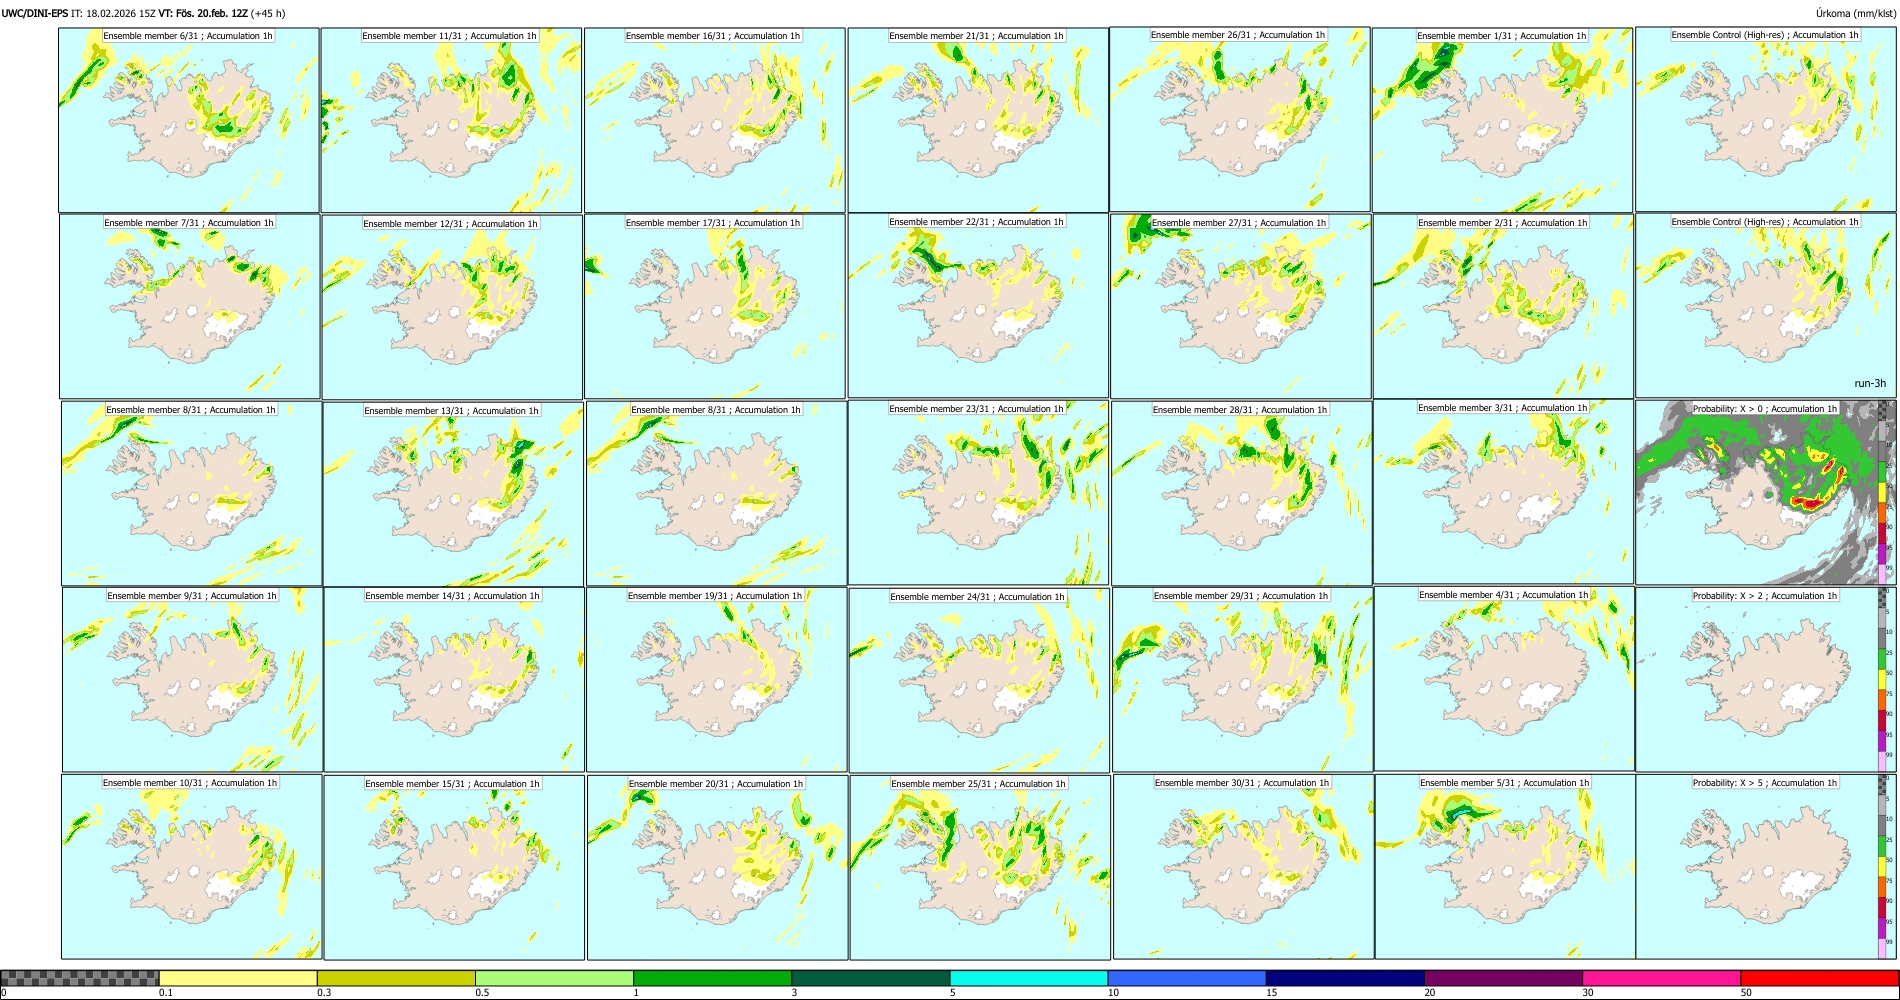
Task: Click the vertical probability scale beside X > 2
Action: pyautogui.click(x=1883, y=680)
